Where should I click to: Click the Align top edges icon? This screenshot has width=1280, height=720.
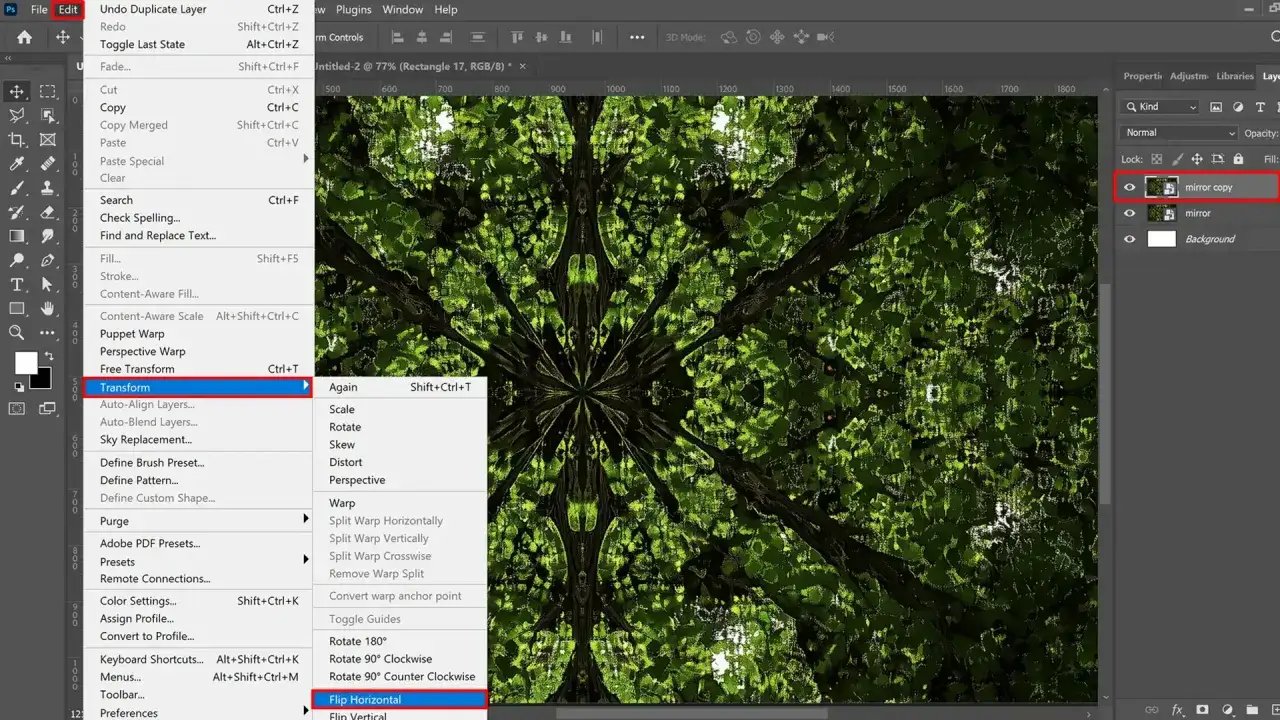tap(518, 37)
